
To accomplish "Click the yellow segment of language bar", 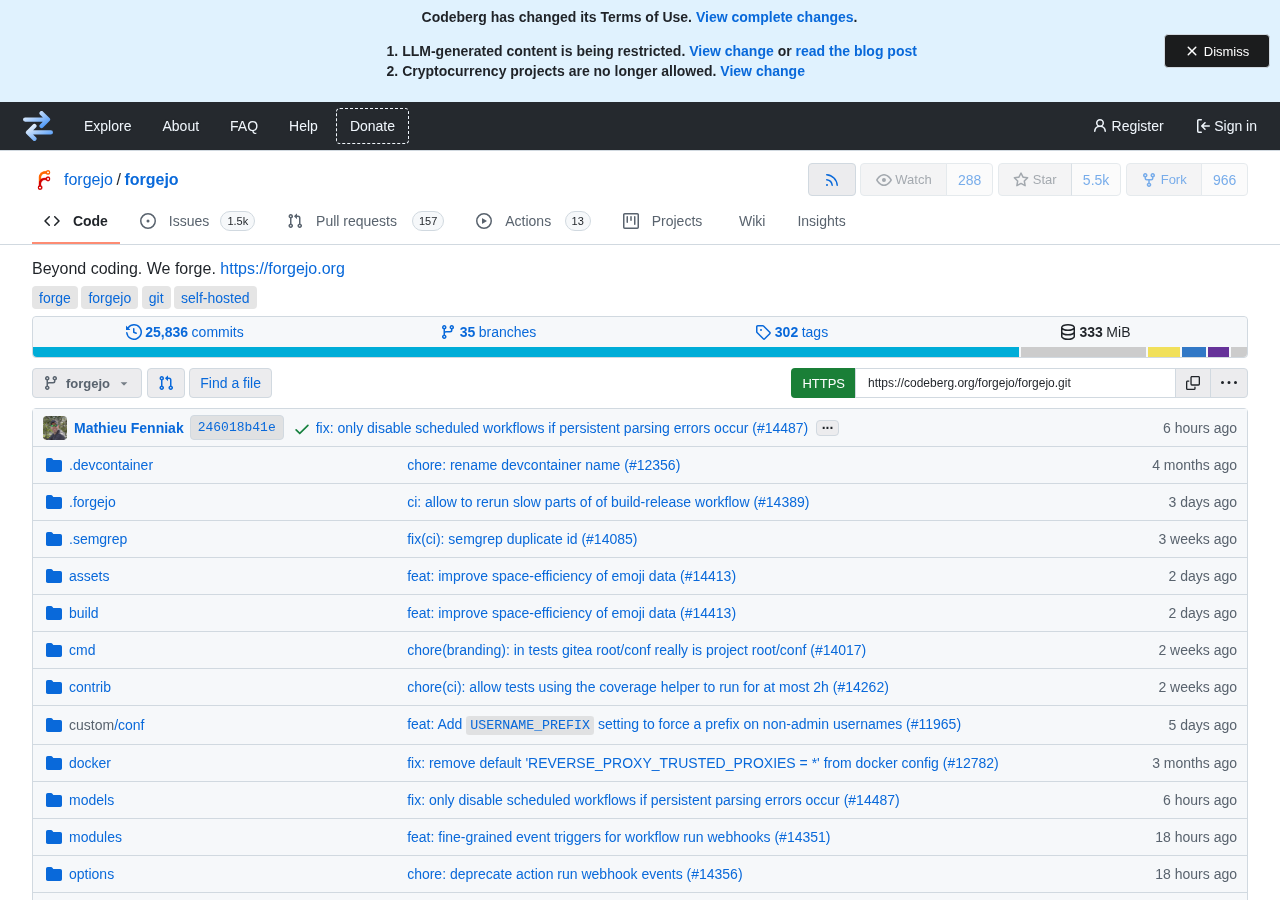I will [x=1164, y=352].
